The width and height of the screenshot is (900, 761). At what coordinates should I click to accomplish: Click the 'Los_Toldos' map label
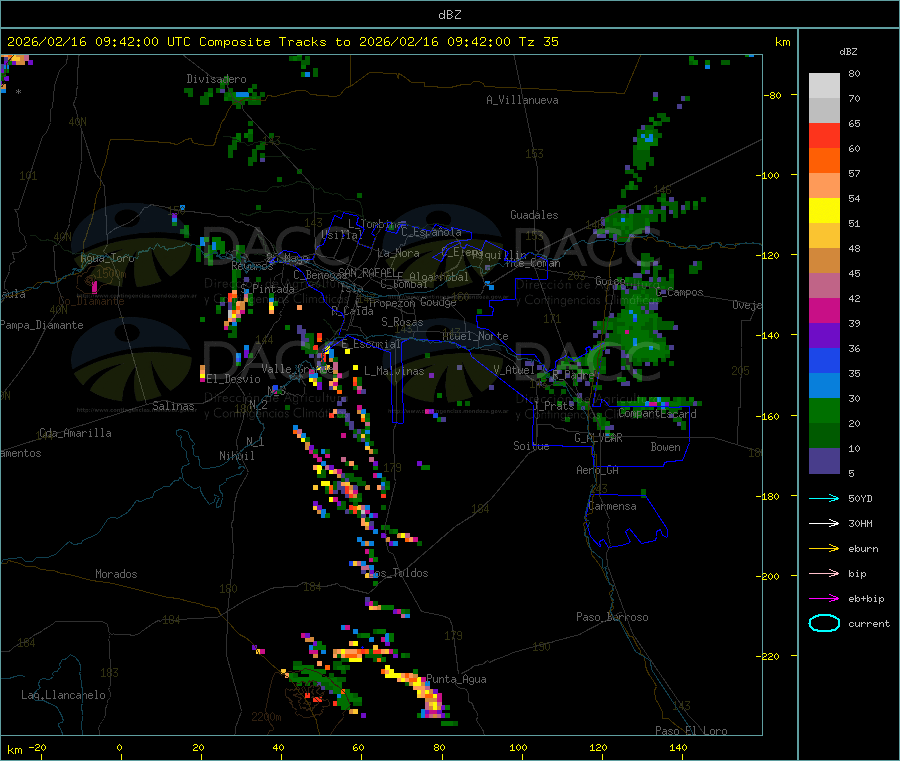click(x=398, y=573)
